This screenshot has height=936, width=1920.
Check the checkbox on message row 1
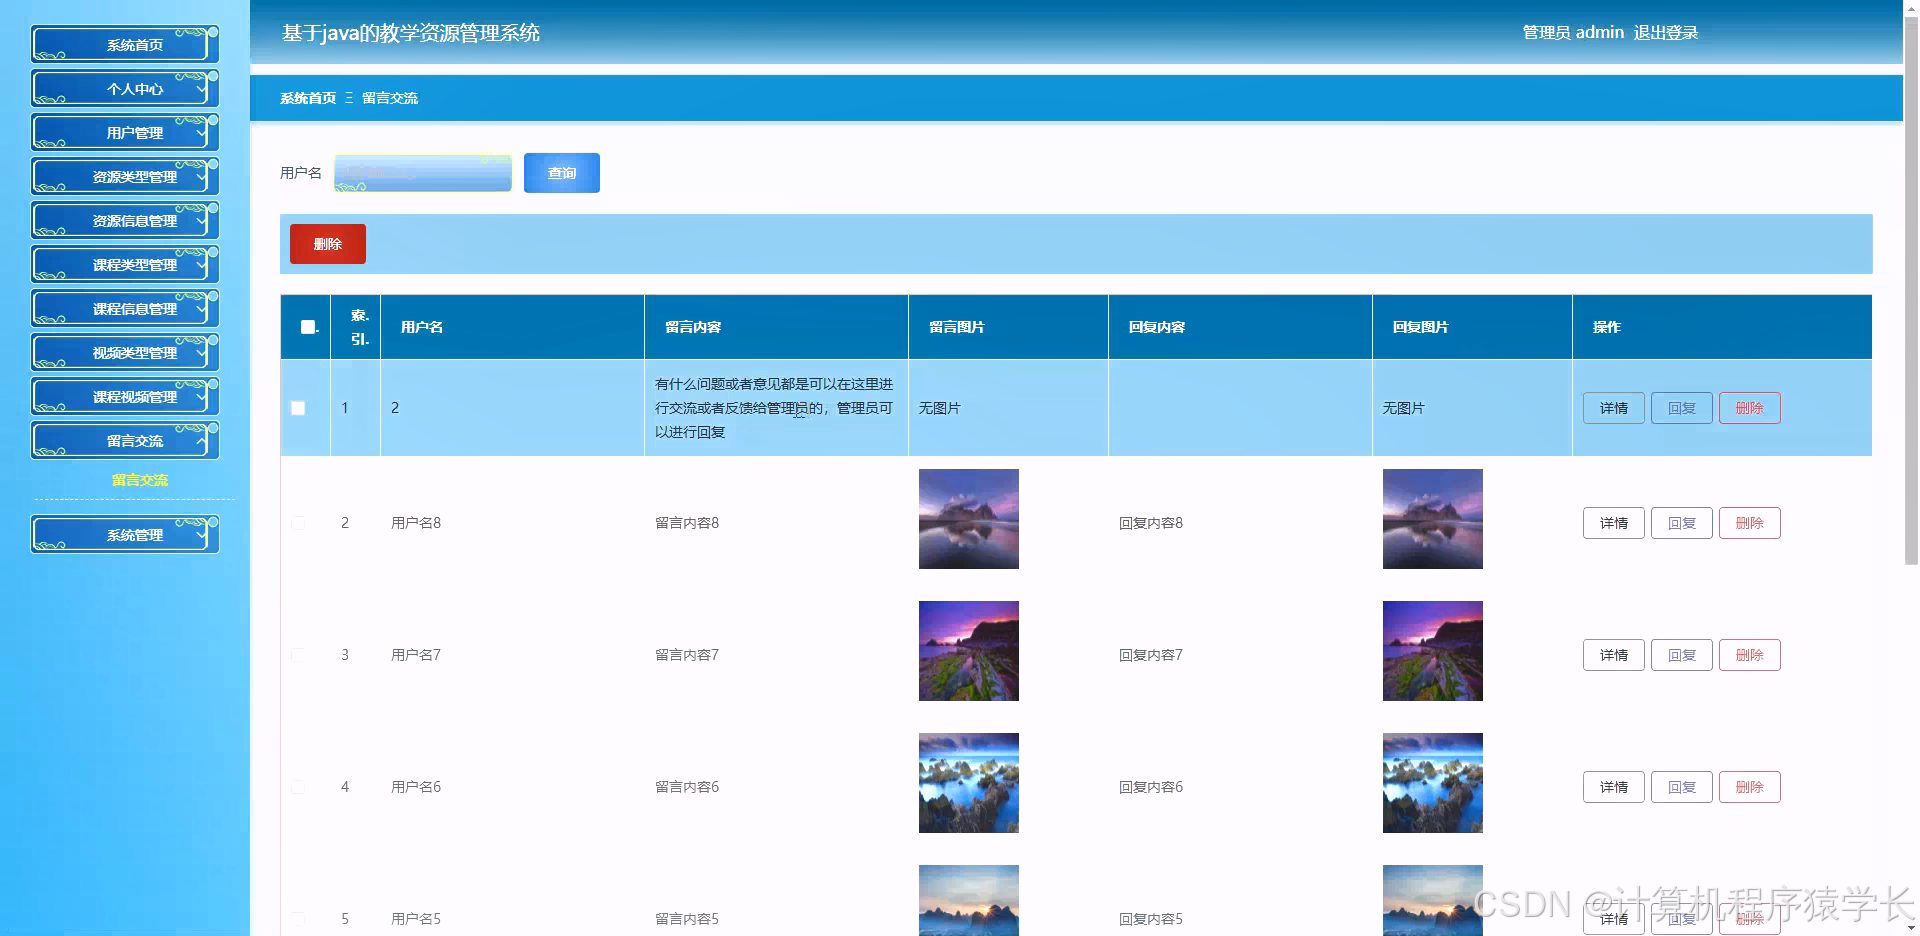[297, 408]
